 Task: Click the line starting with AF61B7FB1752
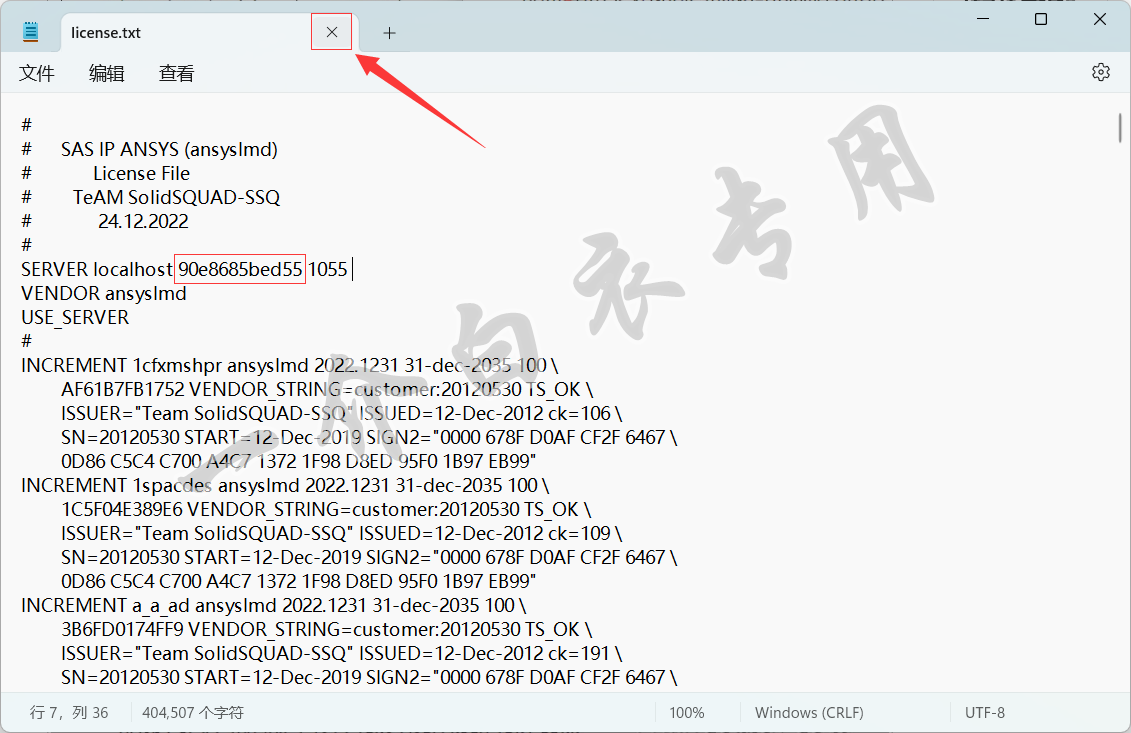tap(327, 390)
